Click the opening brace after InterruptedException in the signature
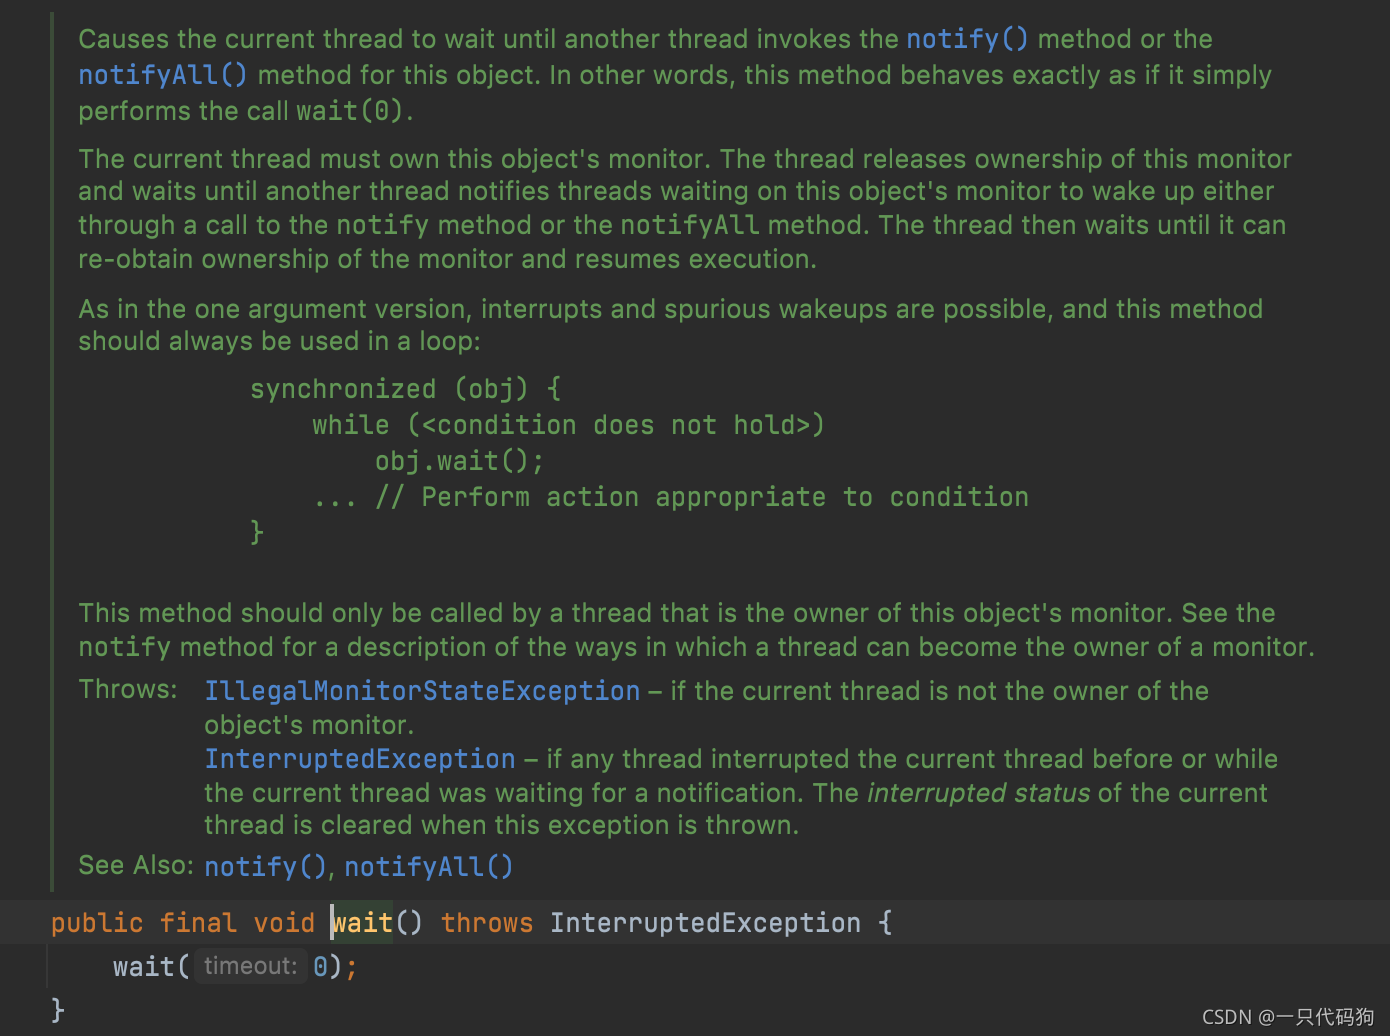This screenshot has height=1036, width=1390. click(x=885, y=922)
